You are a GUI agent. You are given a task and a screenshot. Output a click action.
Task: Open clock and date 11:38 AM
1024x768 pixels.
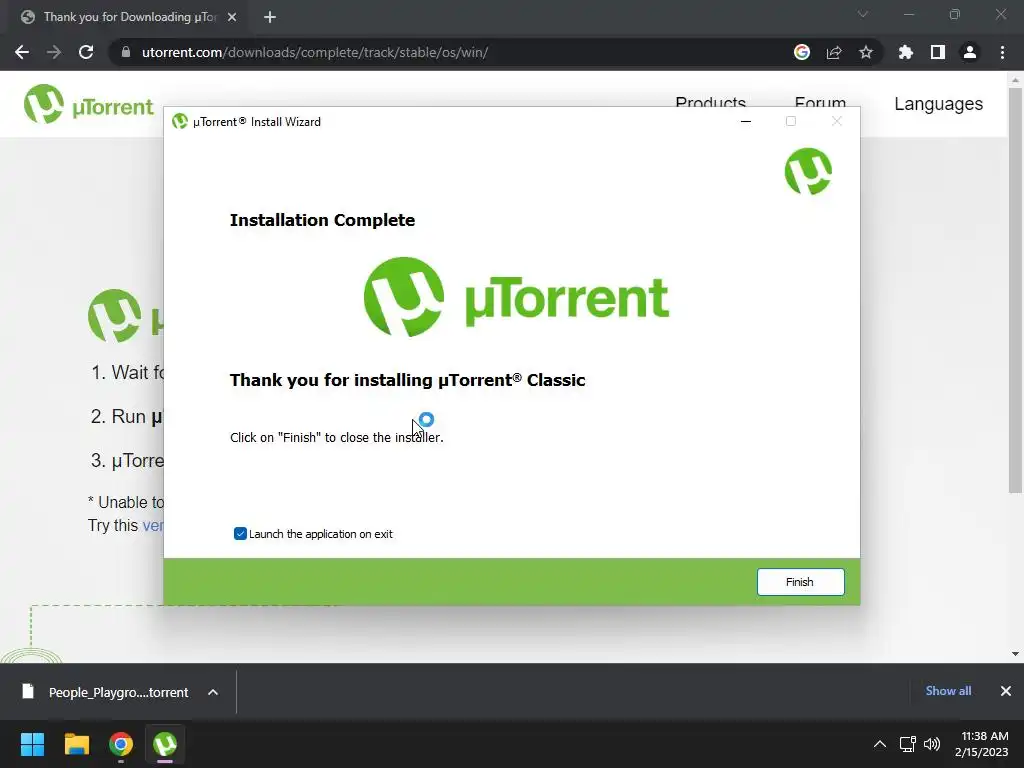point(982,744)
